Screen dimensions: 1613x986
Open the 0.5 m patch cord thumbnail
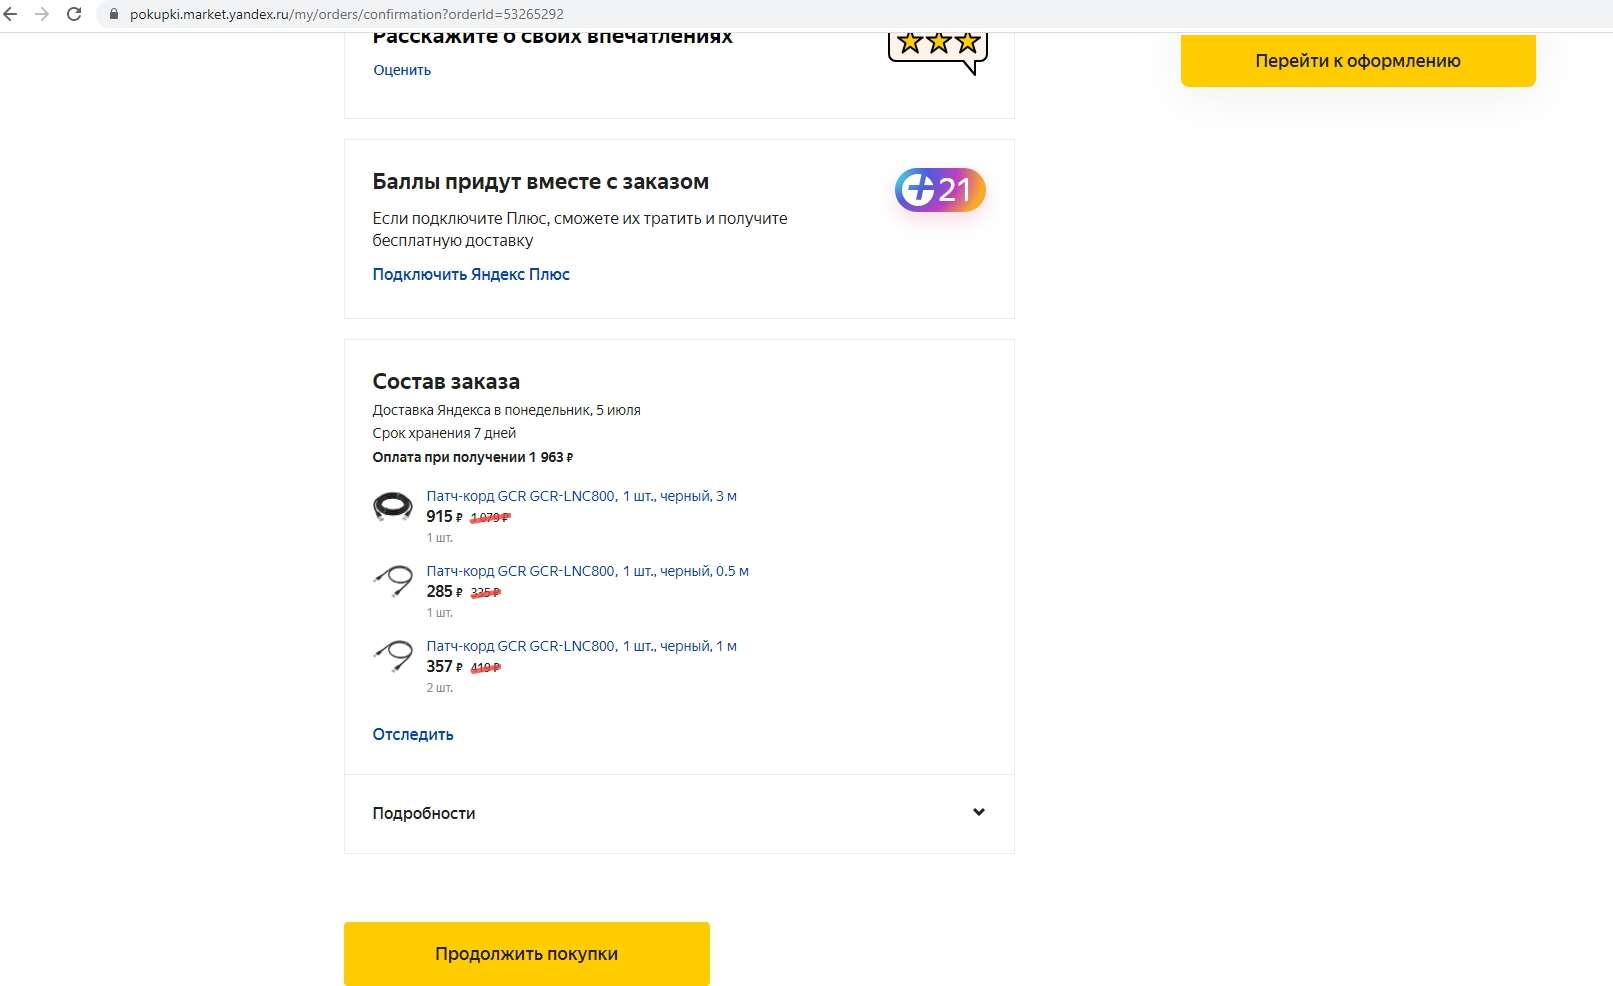click(x=393, y=581)
